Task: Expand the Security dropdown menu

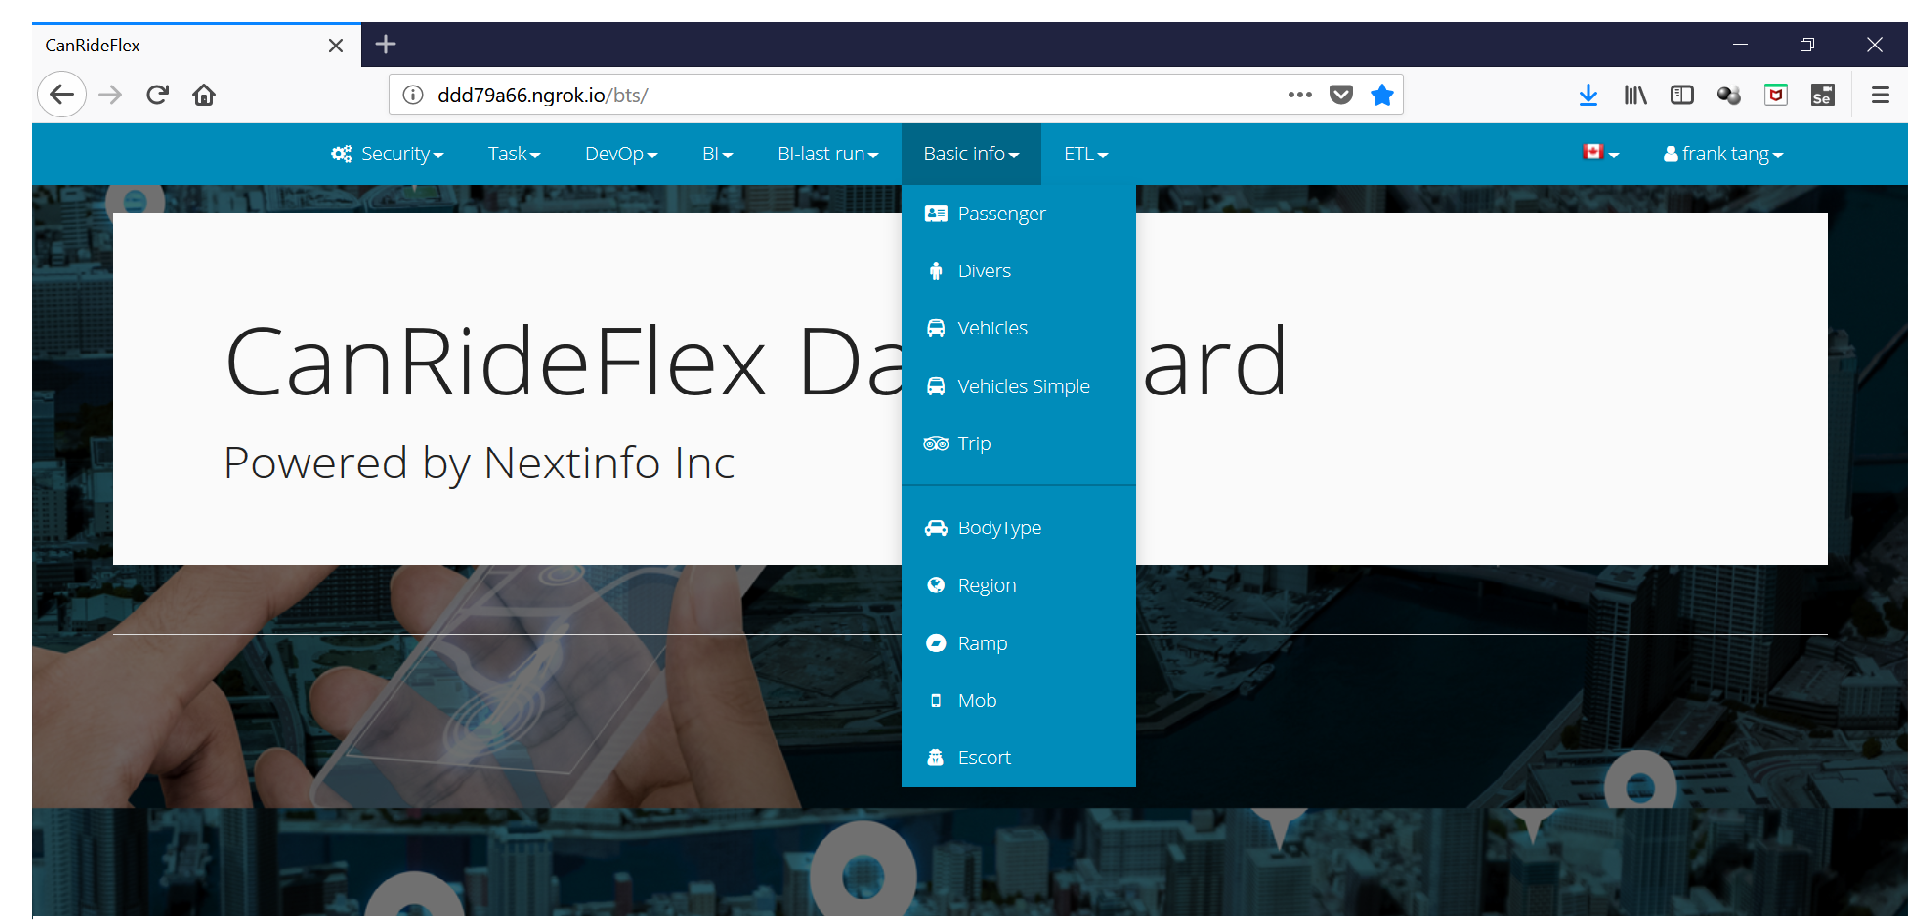Action: point(387,154)
